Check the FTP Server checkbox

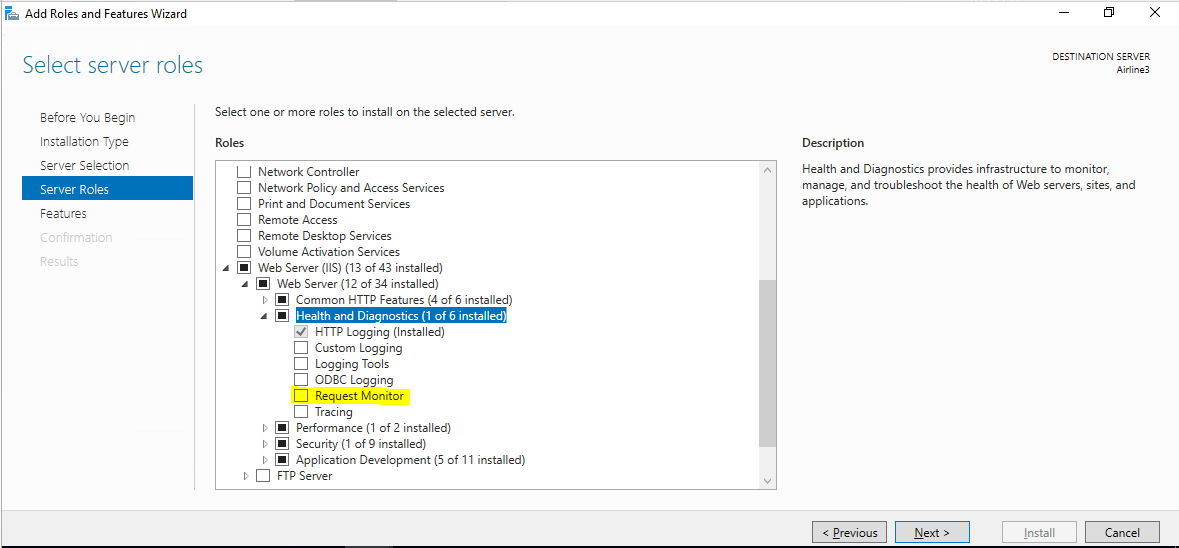[x=262, y=476]
